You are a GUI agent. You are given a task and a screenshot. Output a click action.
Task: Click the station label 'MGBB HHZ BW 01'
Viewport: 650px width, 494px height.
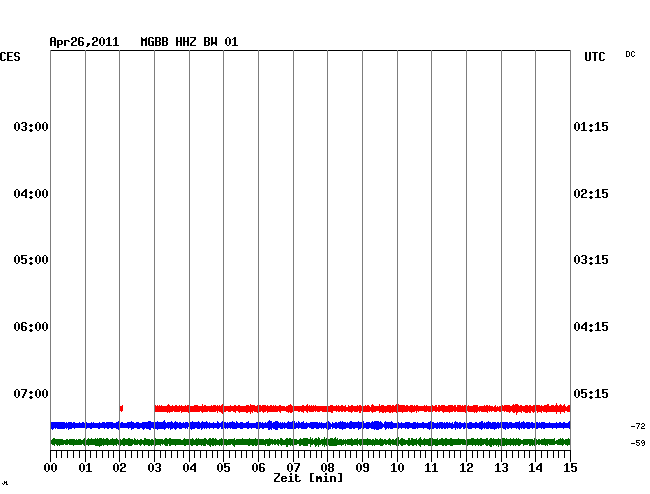189,42
